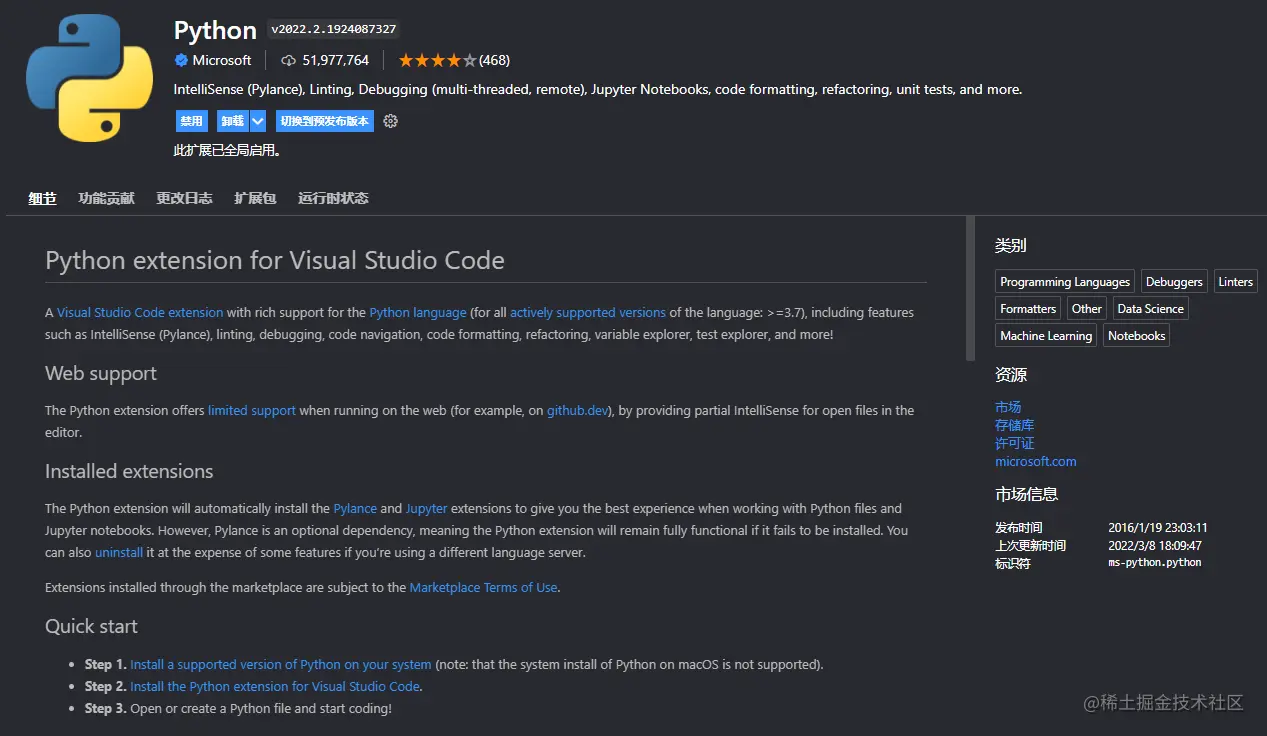
Task: Select the Machine Learning category tag
Action: click(1046, 336)
